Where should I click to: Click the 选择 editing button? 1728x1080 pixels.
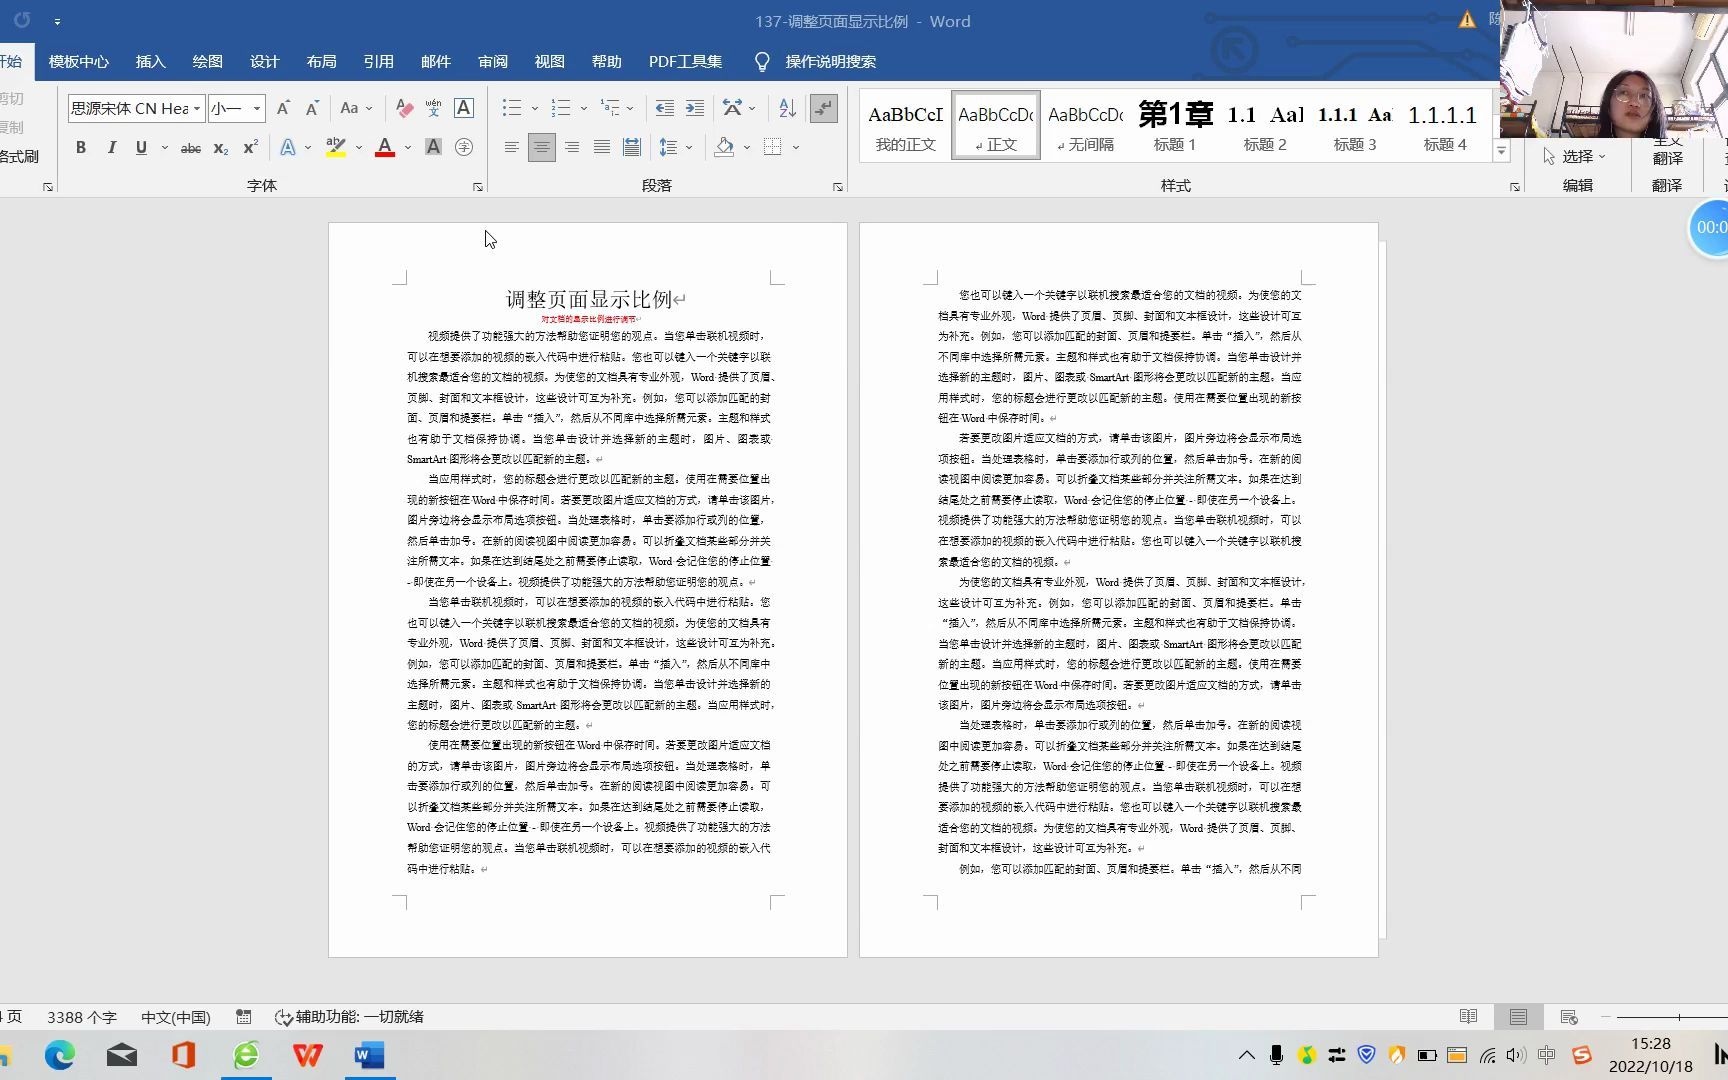pos(1574,156)
